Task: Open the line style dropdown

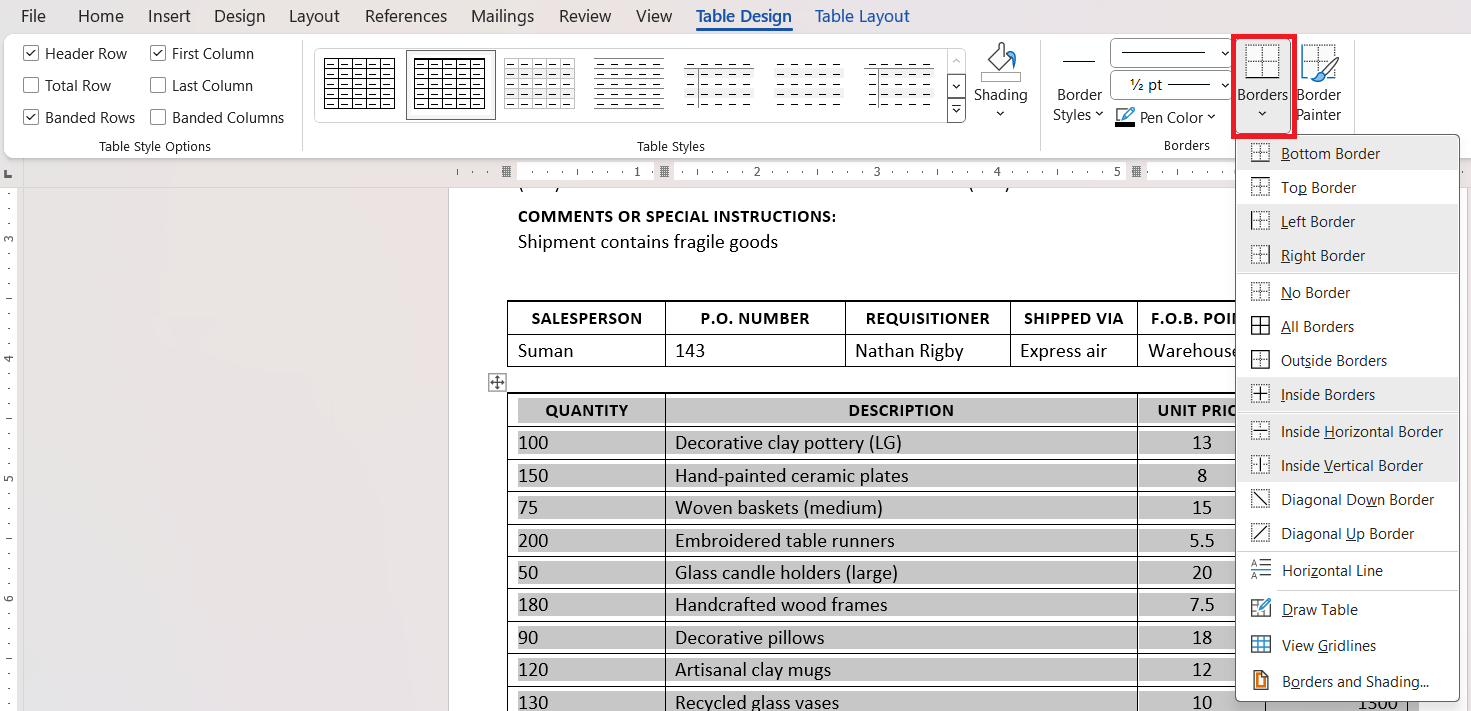Action: (1225, 52)
